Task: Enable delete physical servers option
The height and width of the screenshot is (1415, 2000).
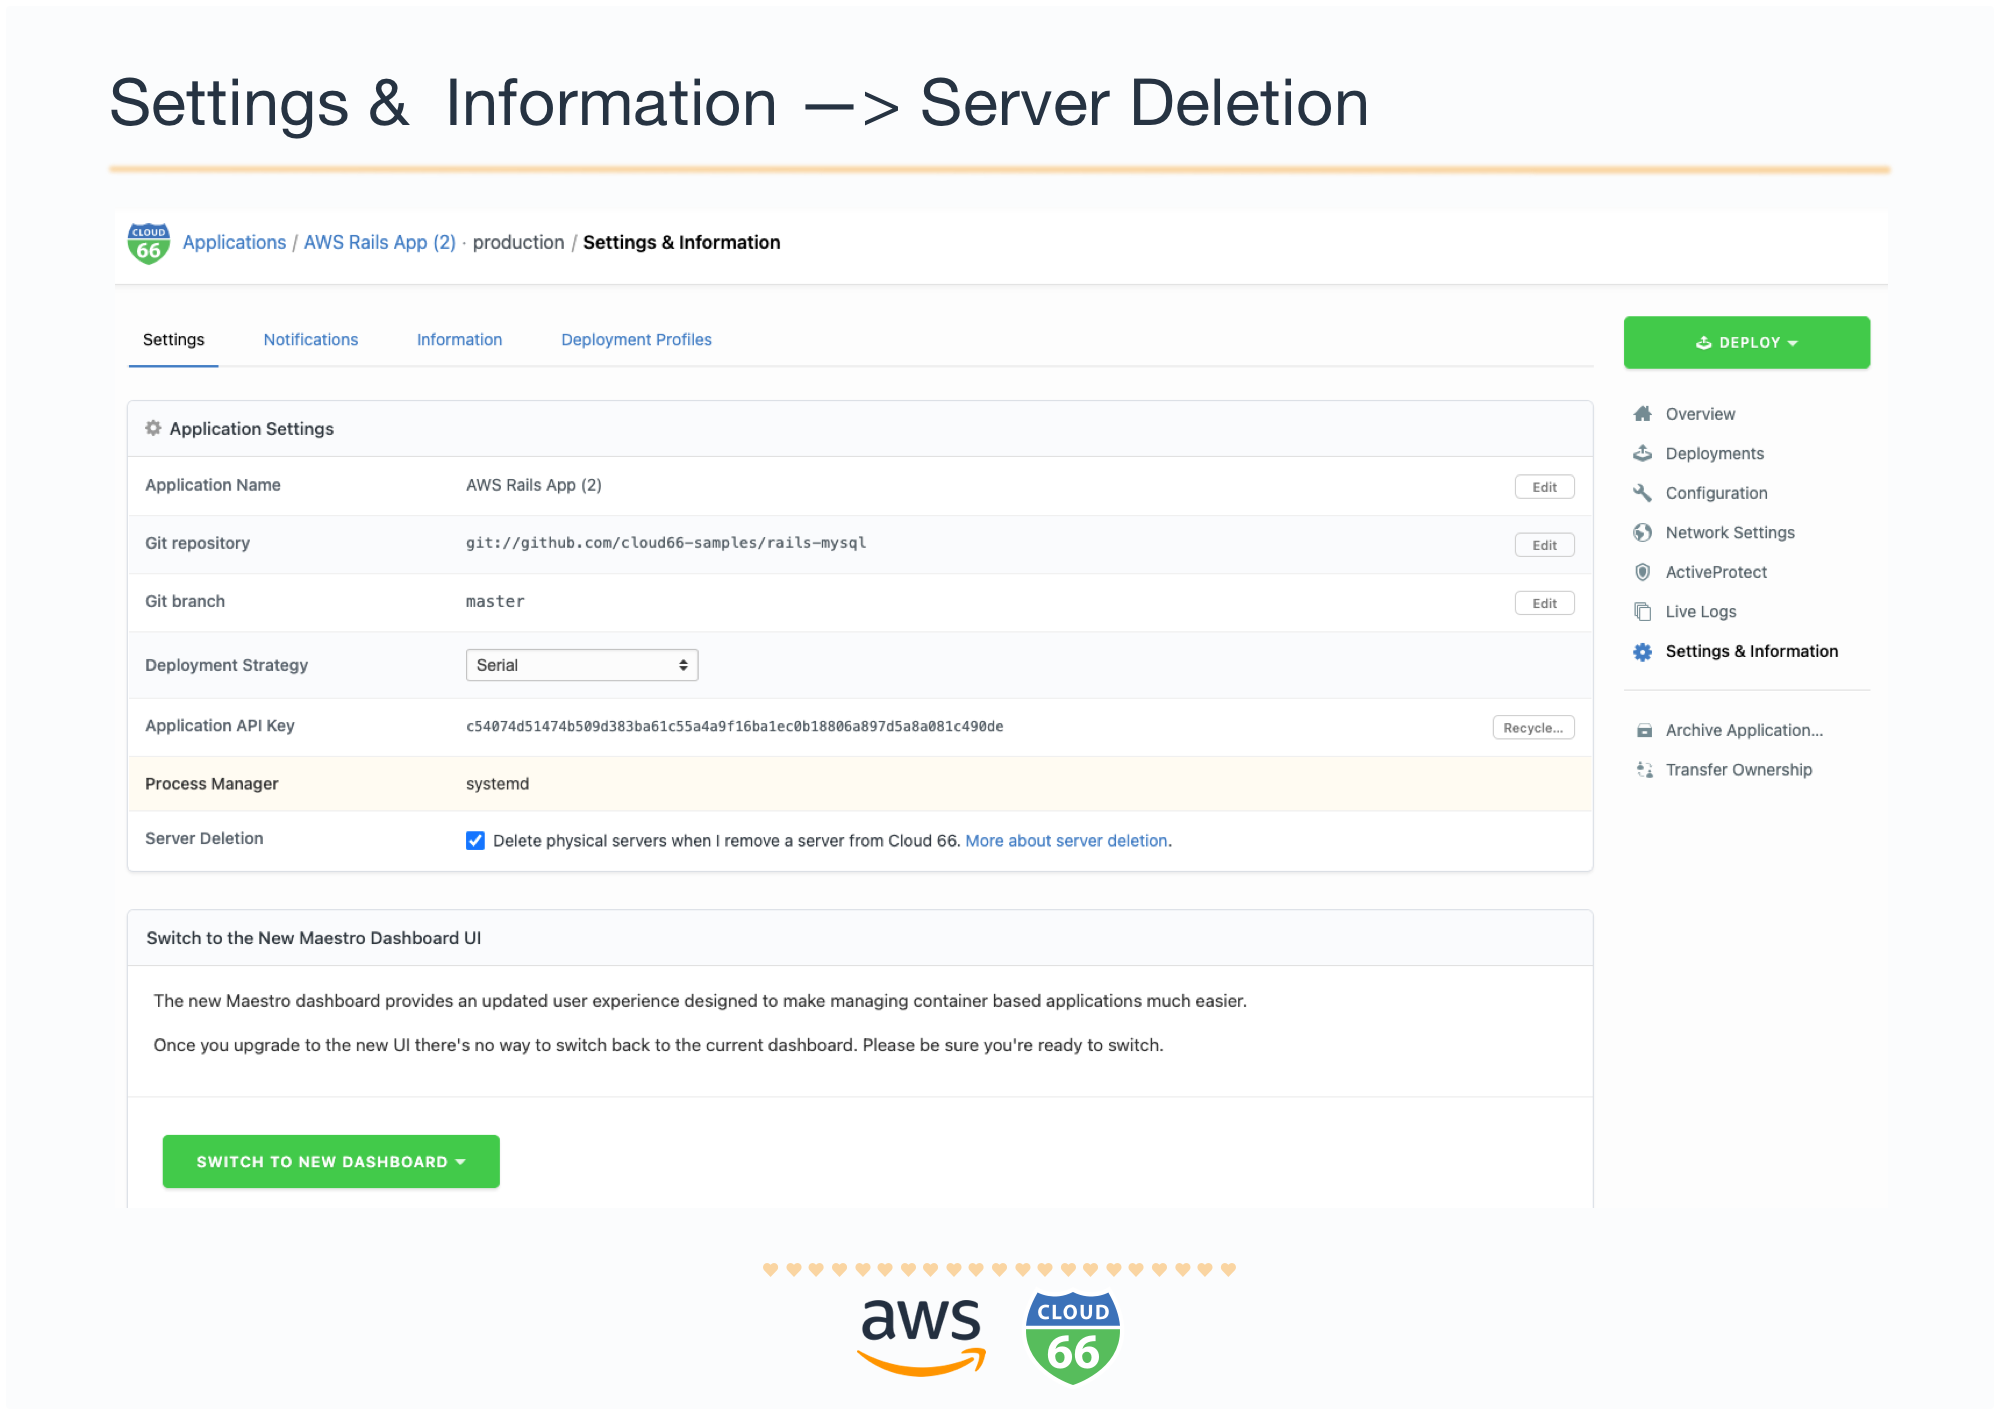Action: (x=475, y=839)
